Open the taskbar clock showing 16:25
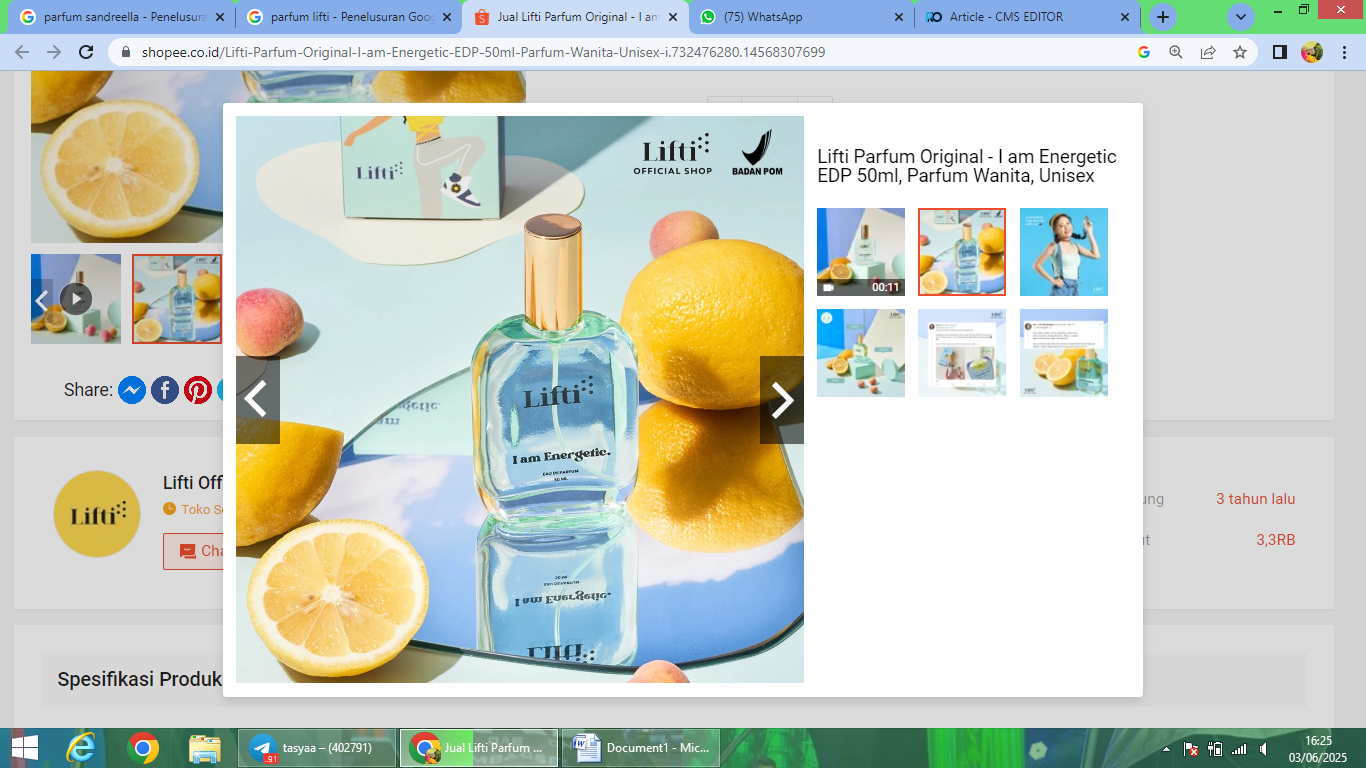This screenshot has width=1366, height=768. (x=1318, y=748)
